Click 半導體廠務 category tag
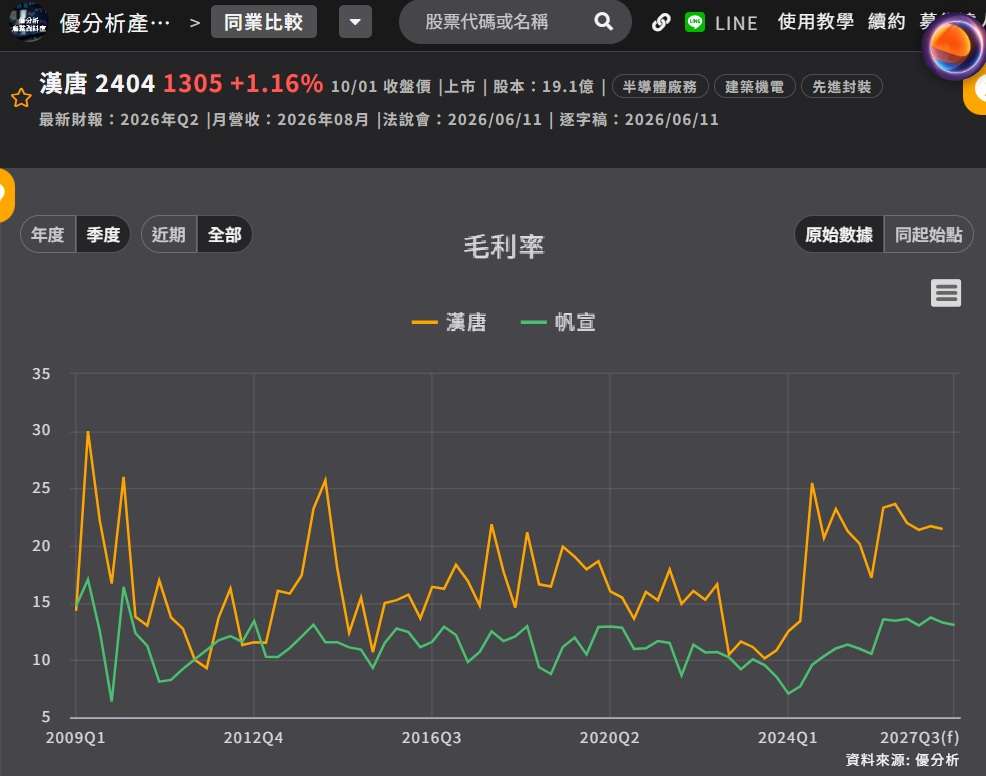Screen dimensions: 986x776 click(x=660, y=87)
